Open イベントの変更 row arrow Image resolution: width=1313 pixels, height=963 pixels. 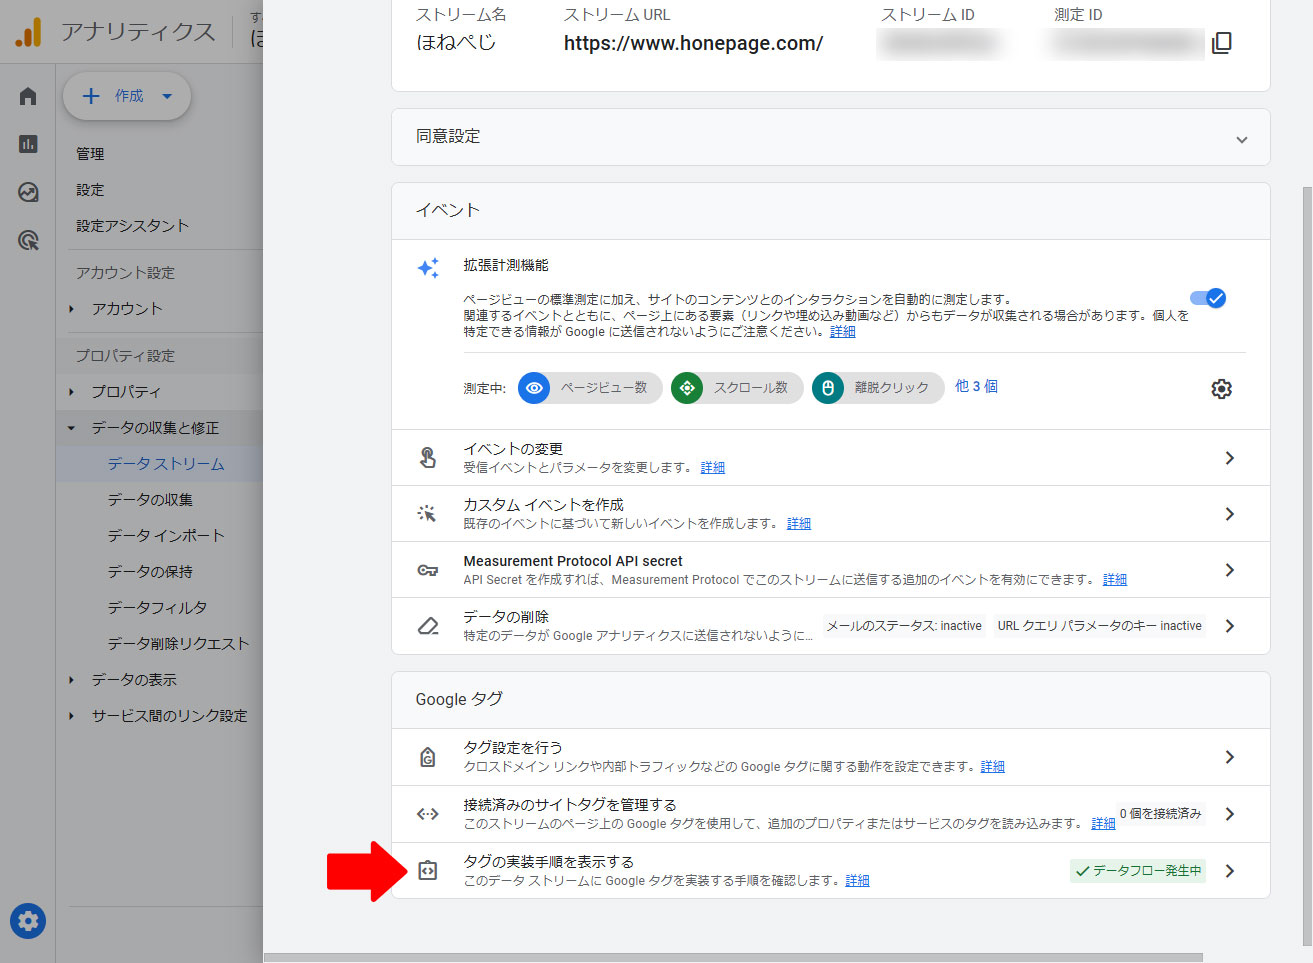pos(1230,458)
